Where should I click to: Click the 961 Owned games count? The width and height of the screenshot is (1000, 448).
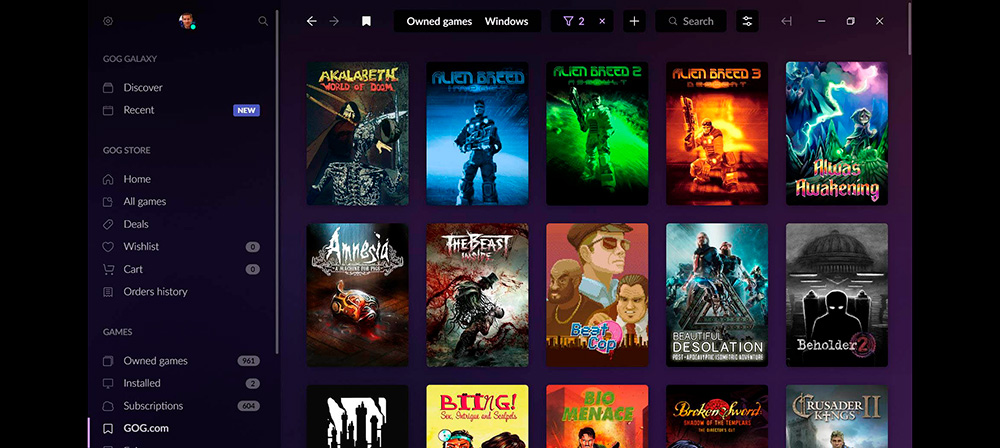pos(249,361)
